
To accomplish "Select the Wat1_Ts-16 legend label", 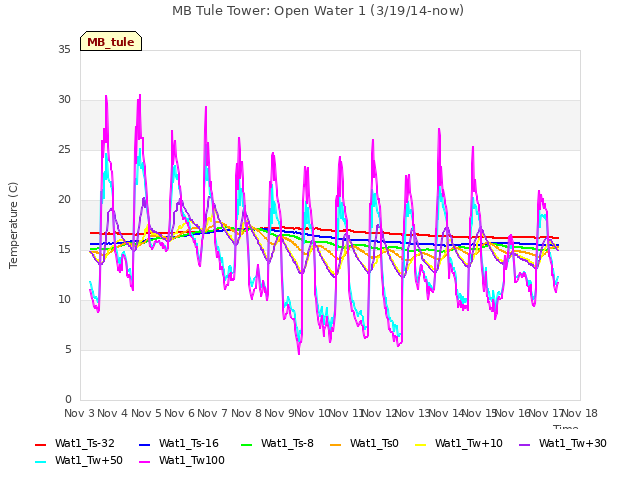I will (189, 444).
